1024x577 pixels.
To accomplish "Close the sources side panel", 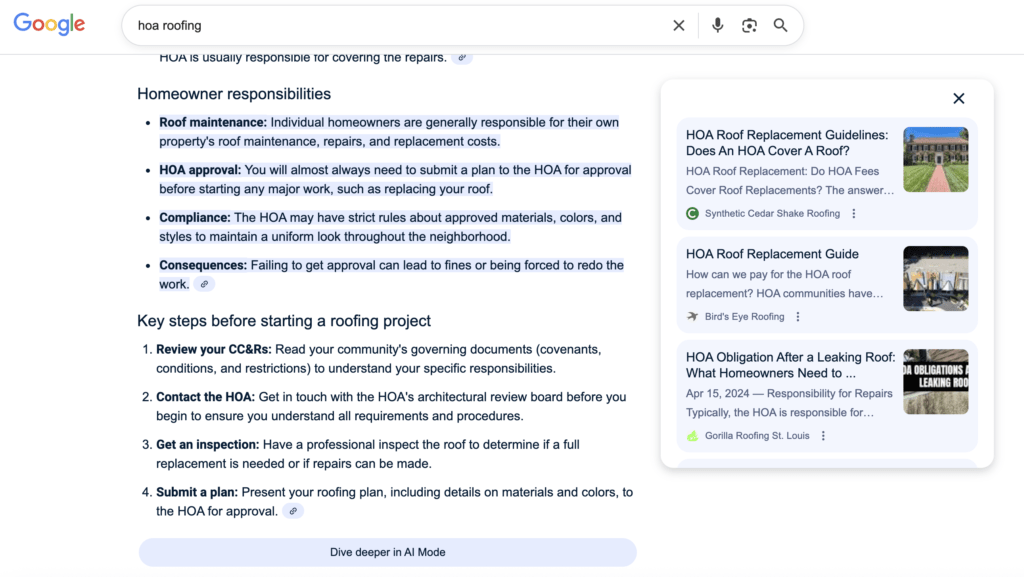I will [x=958, y=98].
